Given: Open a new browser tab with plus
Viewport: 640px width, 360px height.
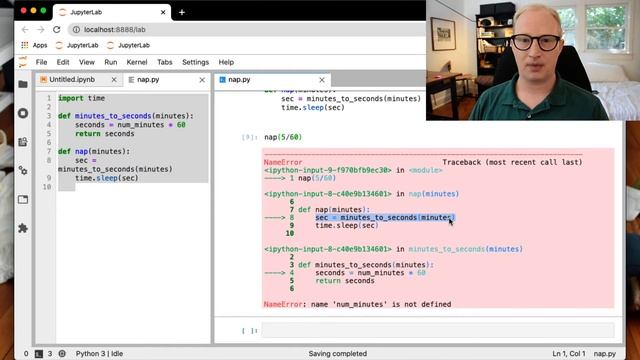Looking at the screenshot, I should click(182, 13).
